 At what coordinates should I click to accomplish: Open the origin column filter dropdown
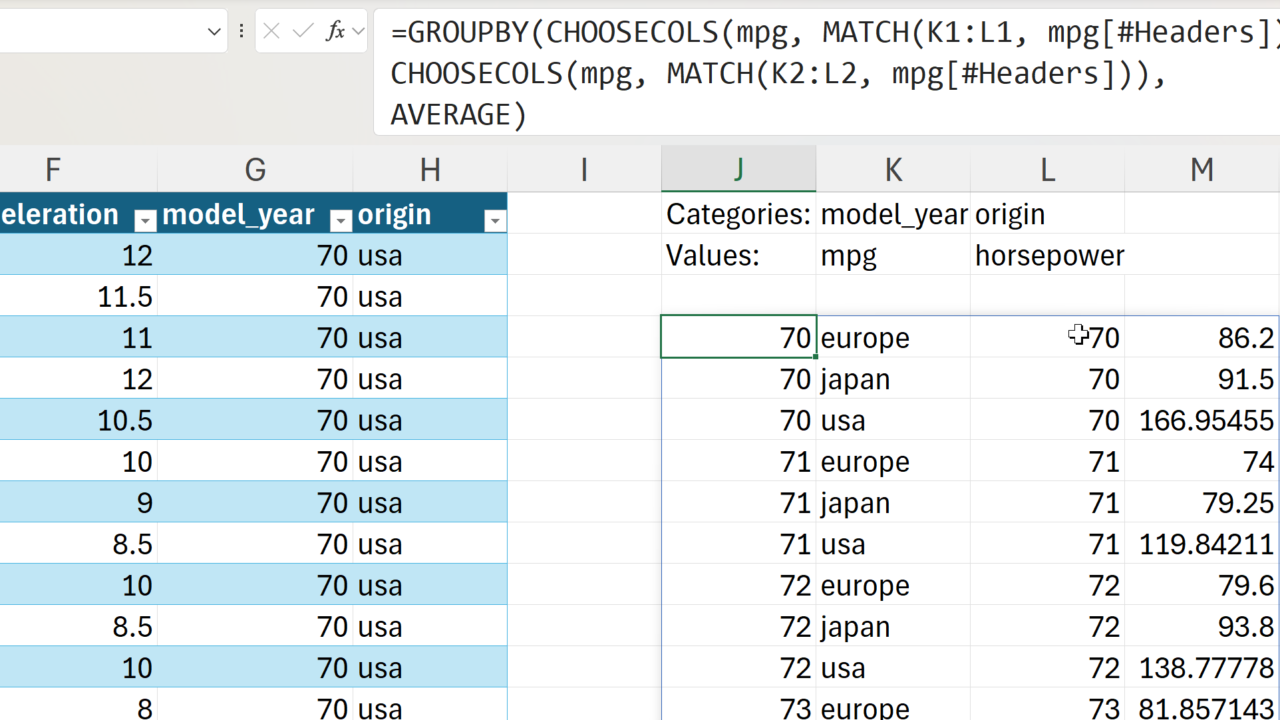494,221
